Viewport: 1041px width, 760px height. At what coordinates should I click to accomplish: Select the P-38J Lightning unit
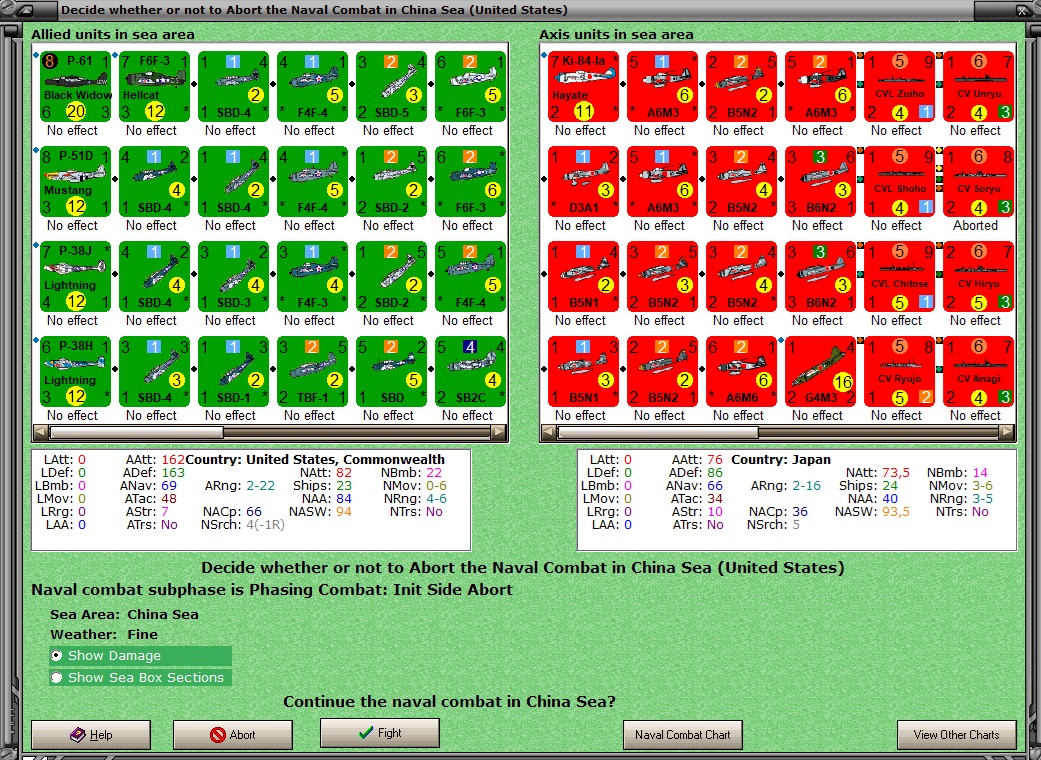coord(75,276)
